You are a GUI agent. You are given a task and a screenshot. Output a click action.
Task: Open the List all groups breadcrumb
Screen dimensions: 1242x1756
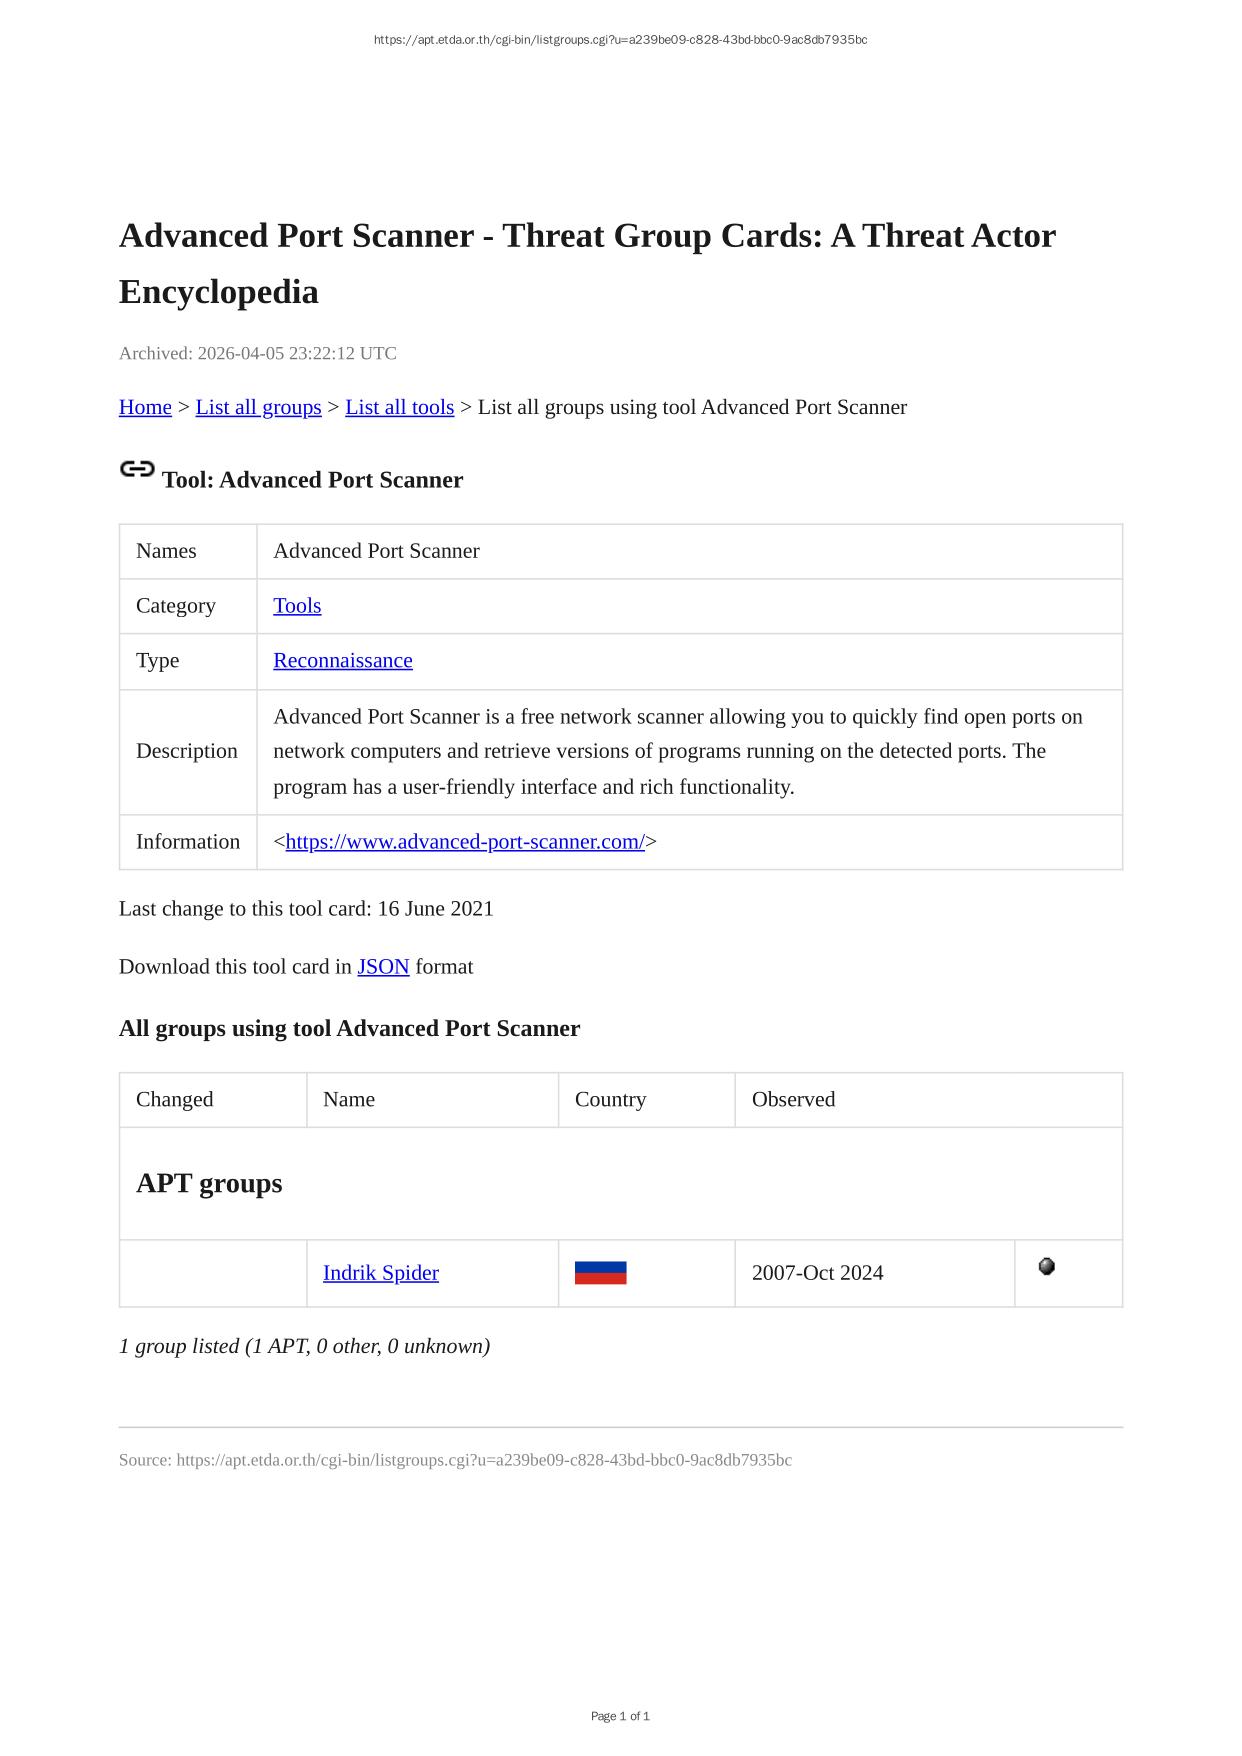(x=258, y=407)
